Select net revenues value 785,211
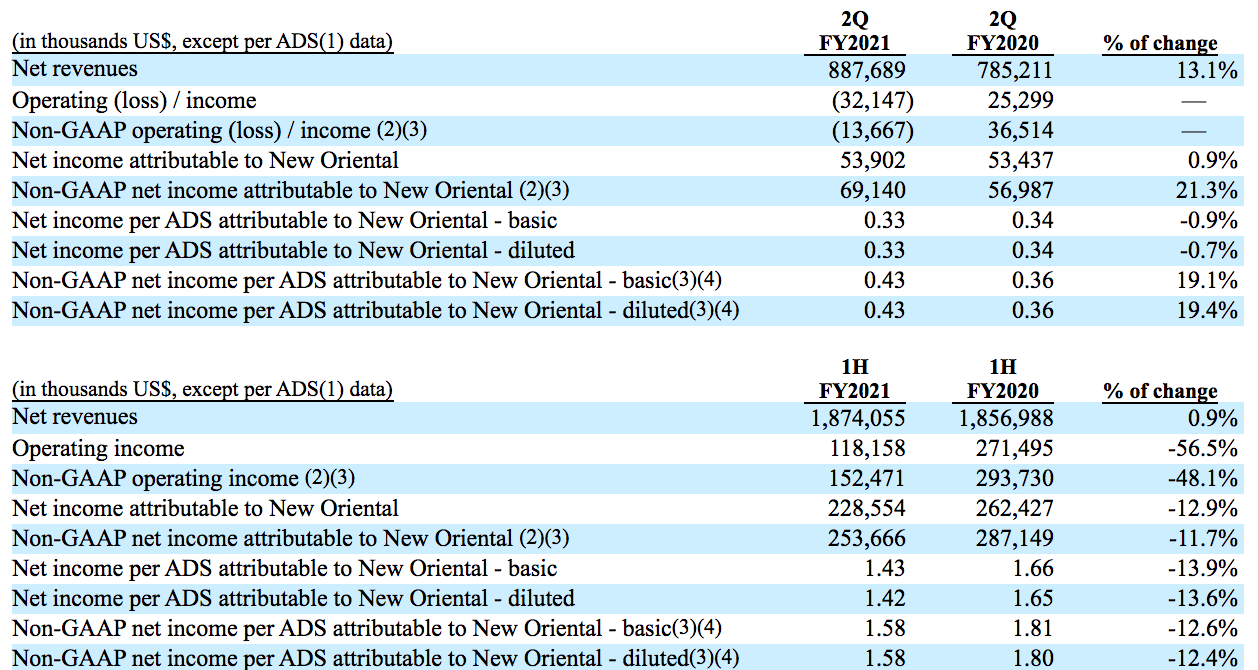This screenshot has height=670, width=1258. click(1017, 70)
